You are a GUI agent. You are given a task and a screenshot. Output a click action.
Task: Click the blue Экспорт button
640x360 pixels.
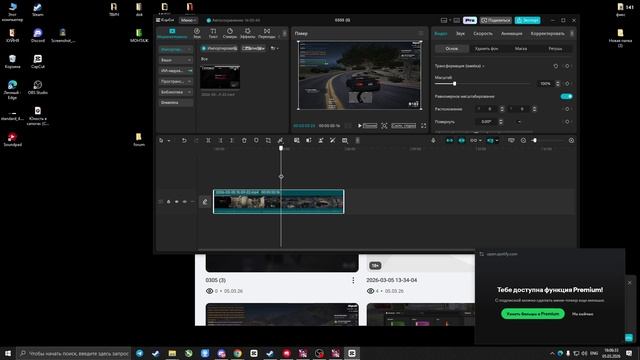tap(527, 20)
